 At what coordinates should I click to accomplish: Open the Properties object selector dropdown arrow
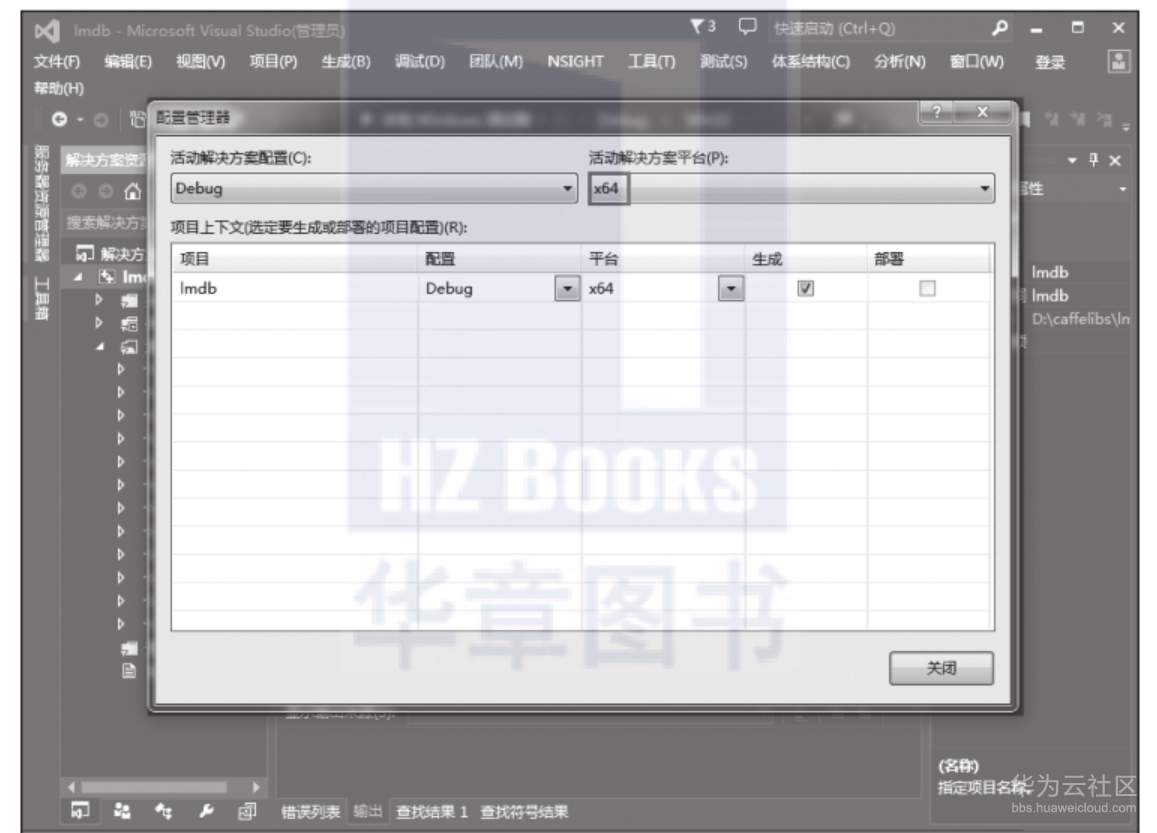(x=1122, y=190)
